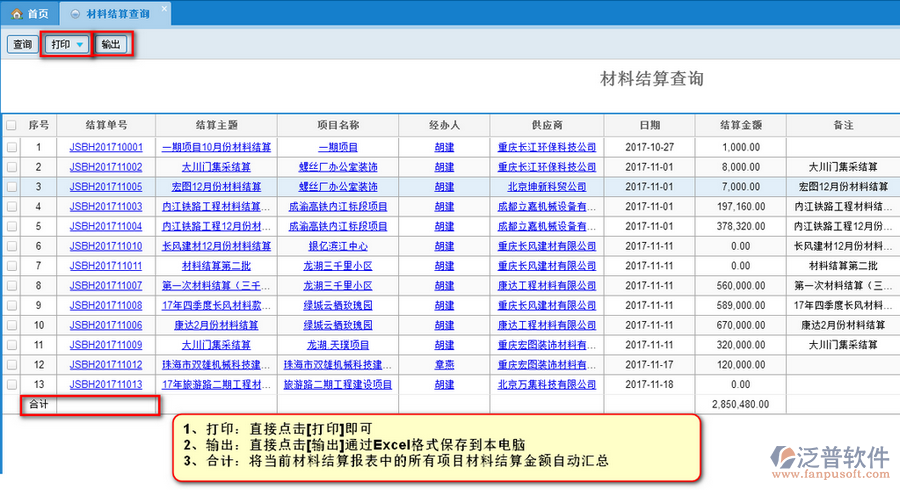Open project link 银亿滨江中心
This screenshot has width=900, height=490.
click(x=337, y=246)
